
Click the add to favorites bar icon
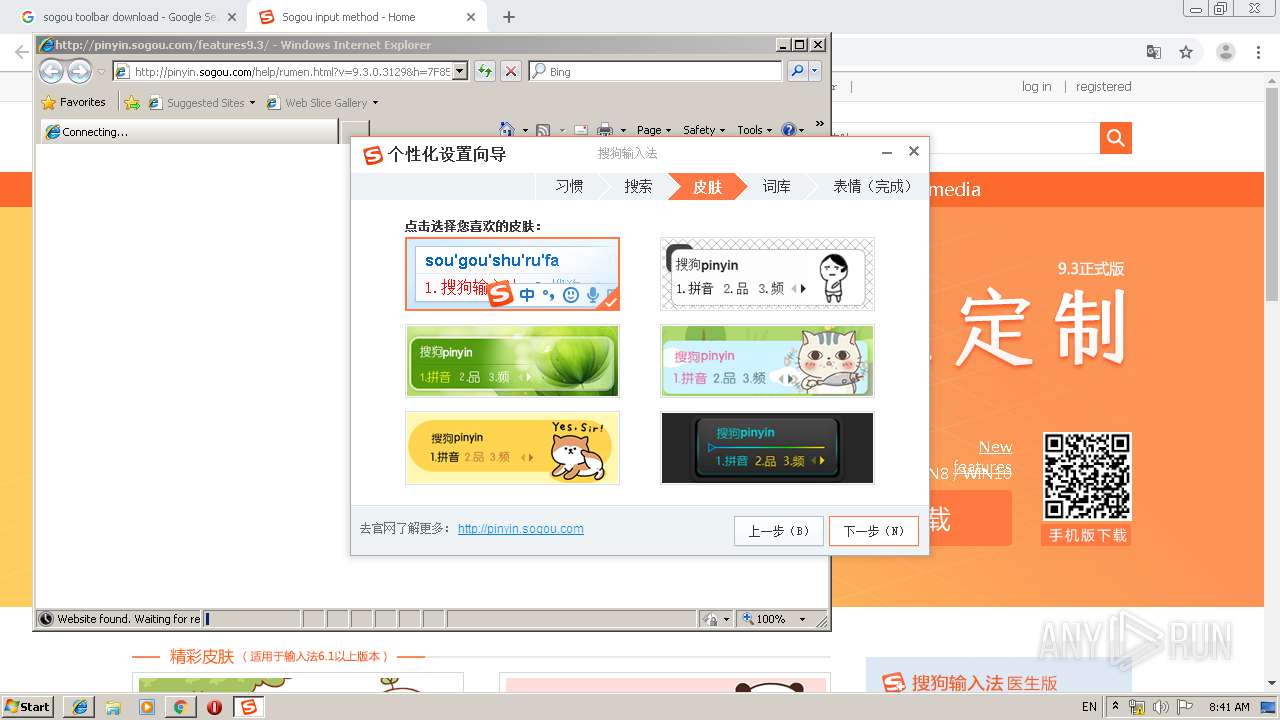132,102
